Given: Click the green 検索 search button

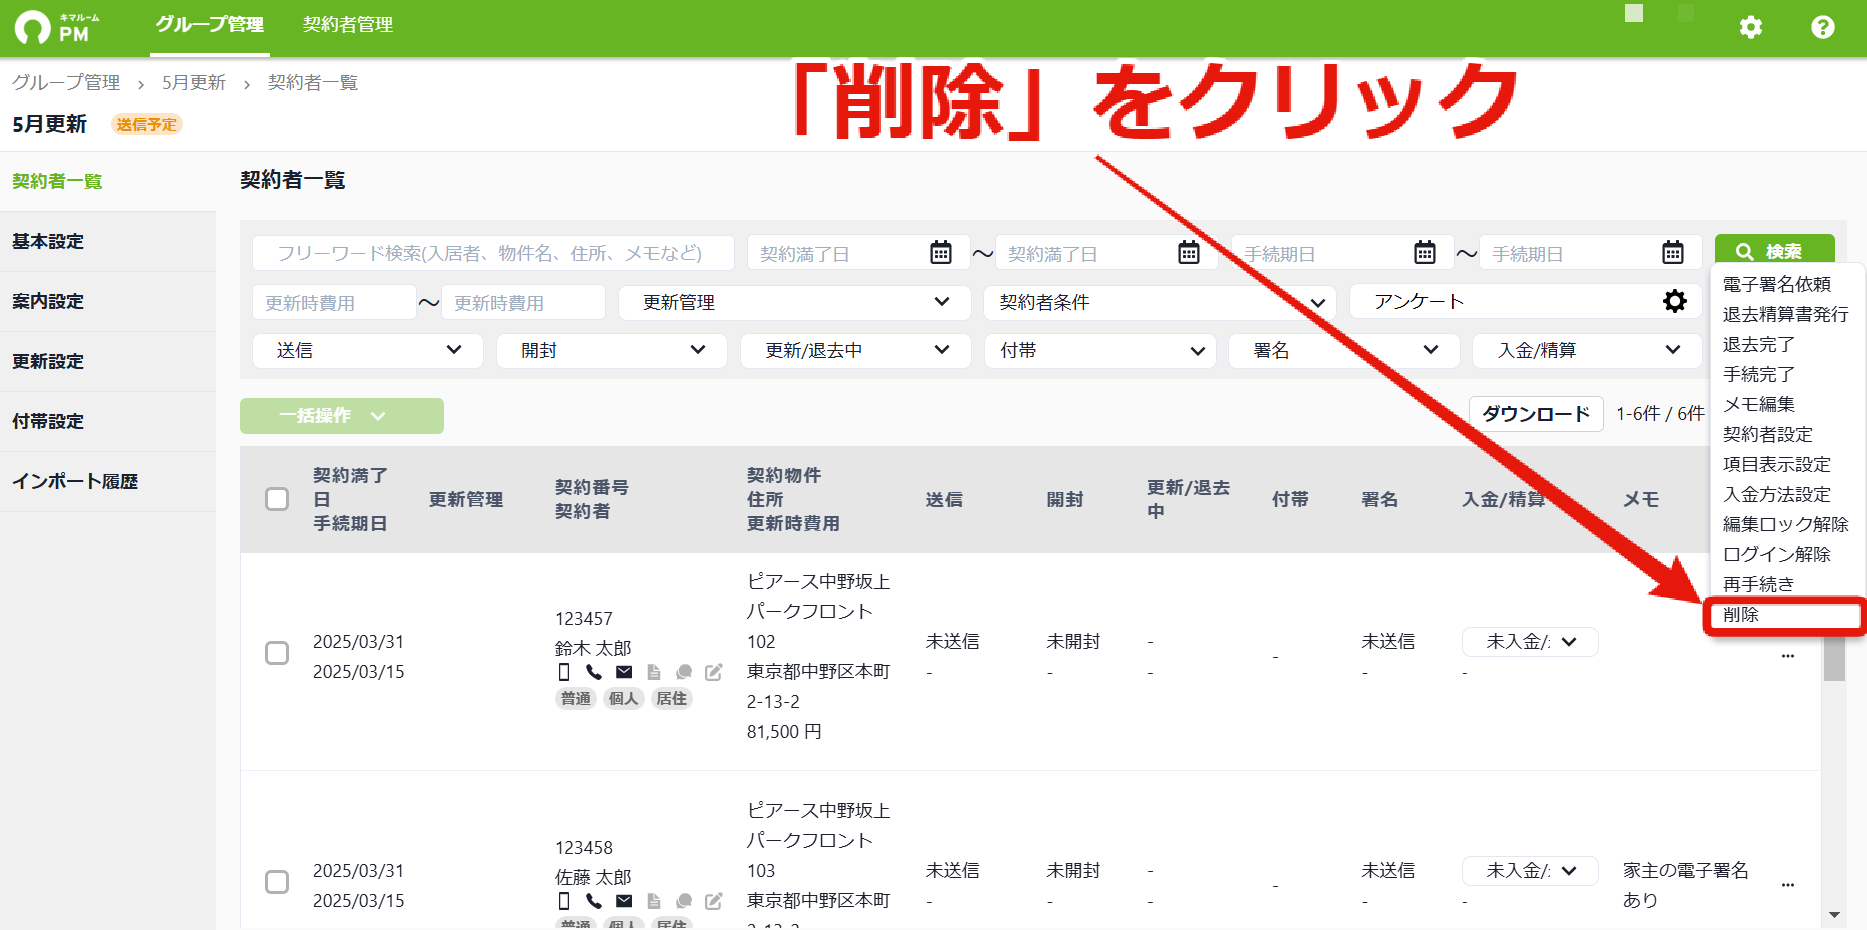Looking at the screenshot, I should (1774, 250).
